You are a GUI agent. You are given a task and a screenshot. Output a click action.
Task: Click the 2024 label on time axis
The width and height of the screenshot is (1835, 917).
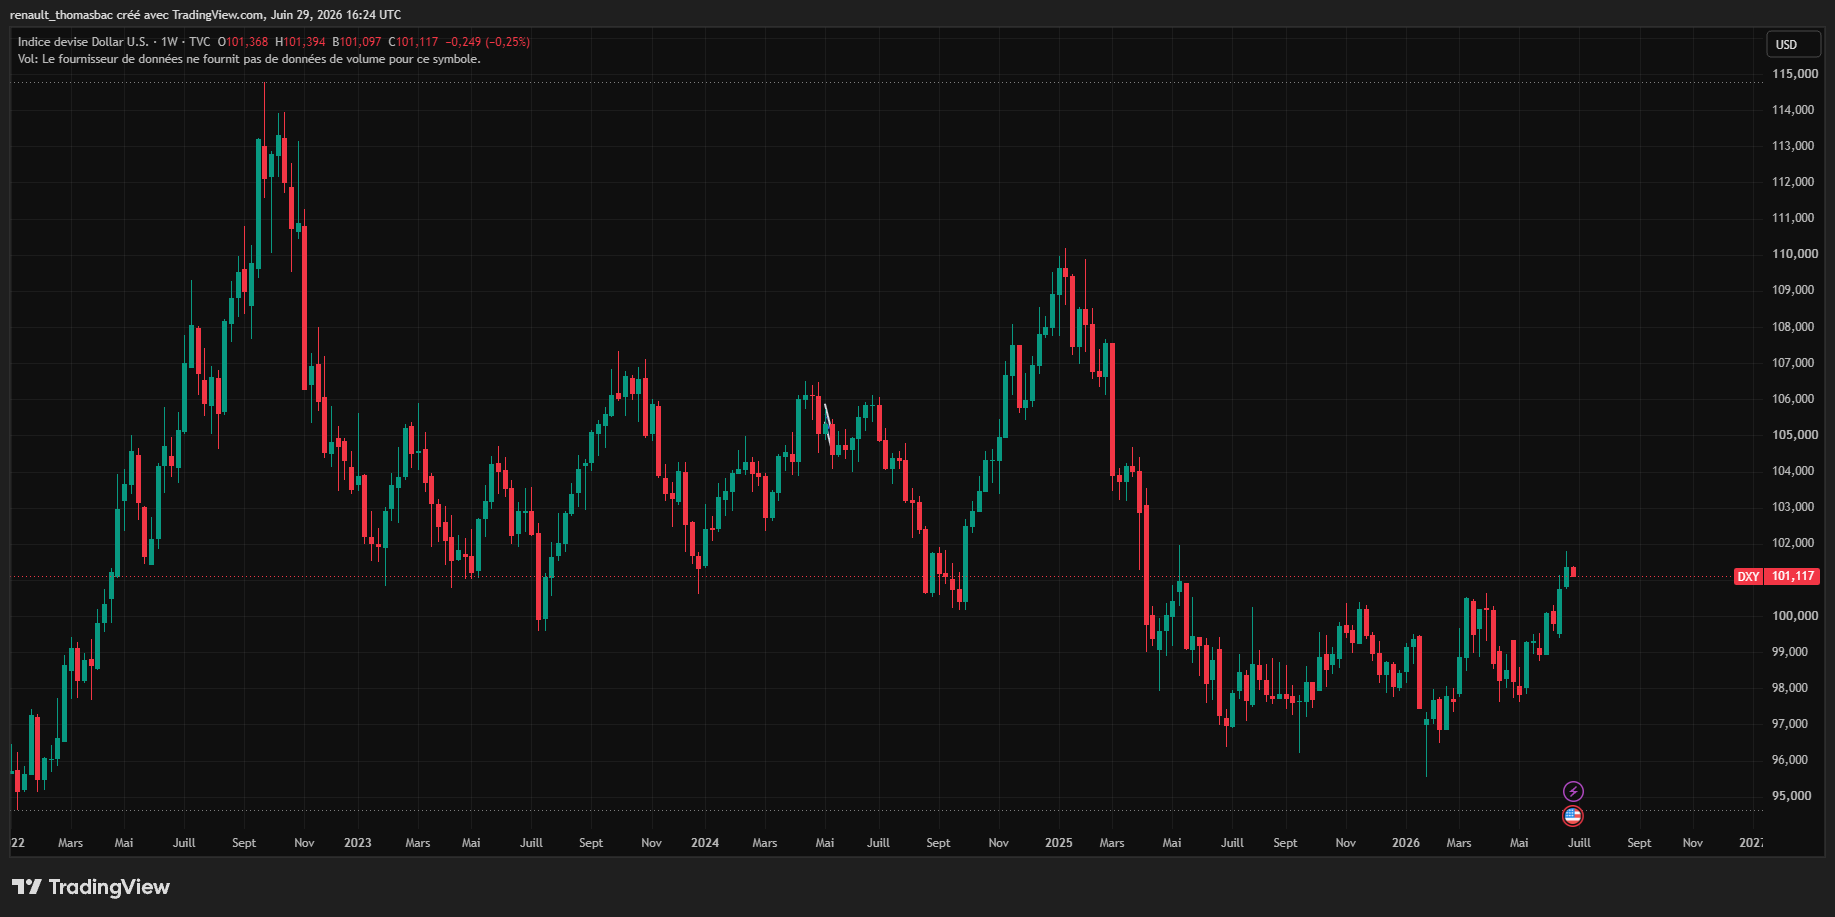coord(705,843)
